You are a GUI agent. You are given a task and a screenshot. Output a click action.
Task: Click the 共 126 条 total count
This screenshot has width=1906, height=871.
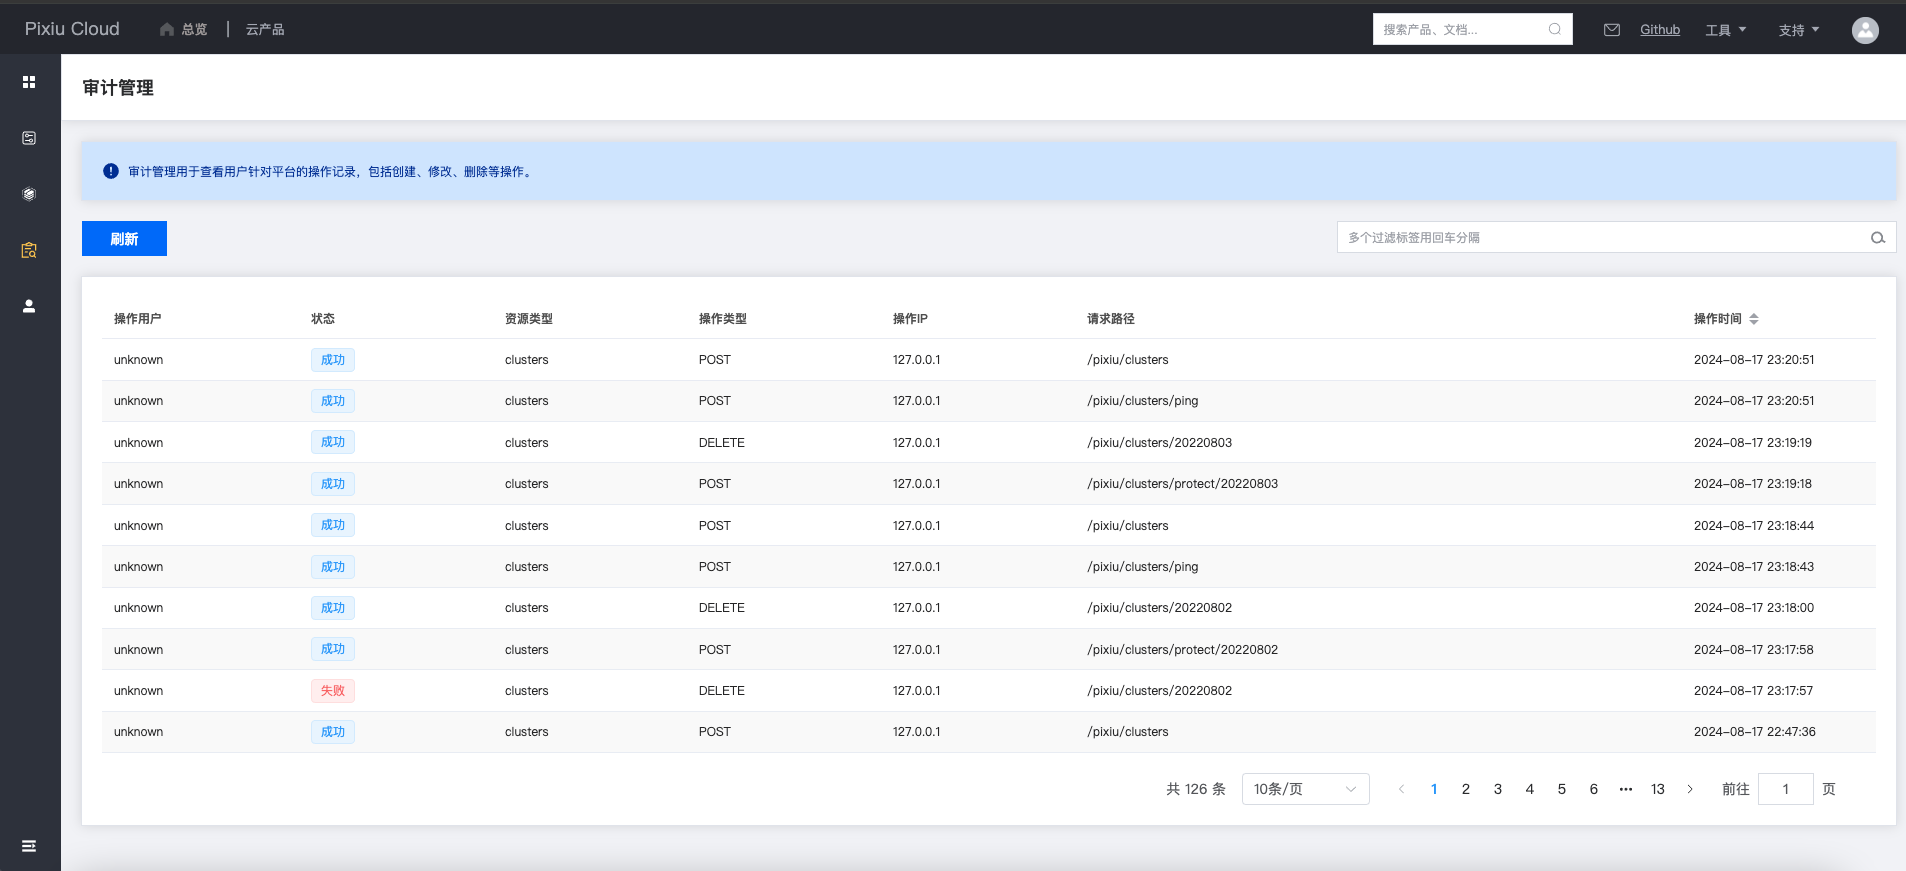click(1196, 789)
